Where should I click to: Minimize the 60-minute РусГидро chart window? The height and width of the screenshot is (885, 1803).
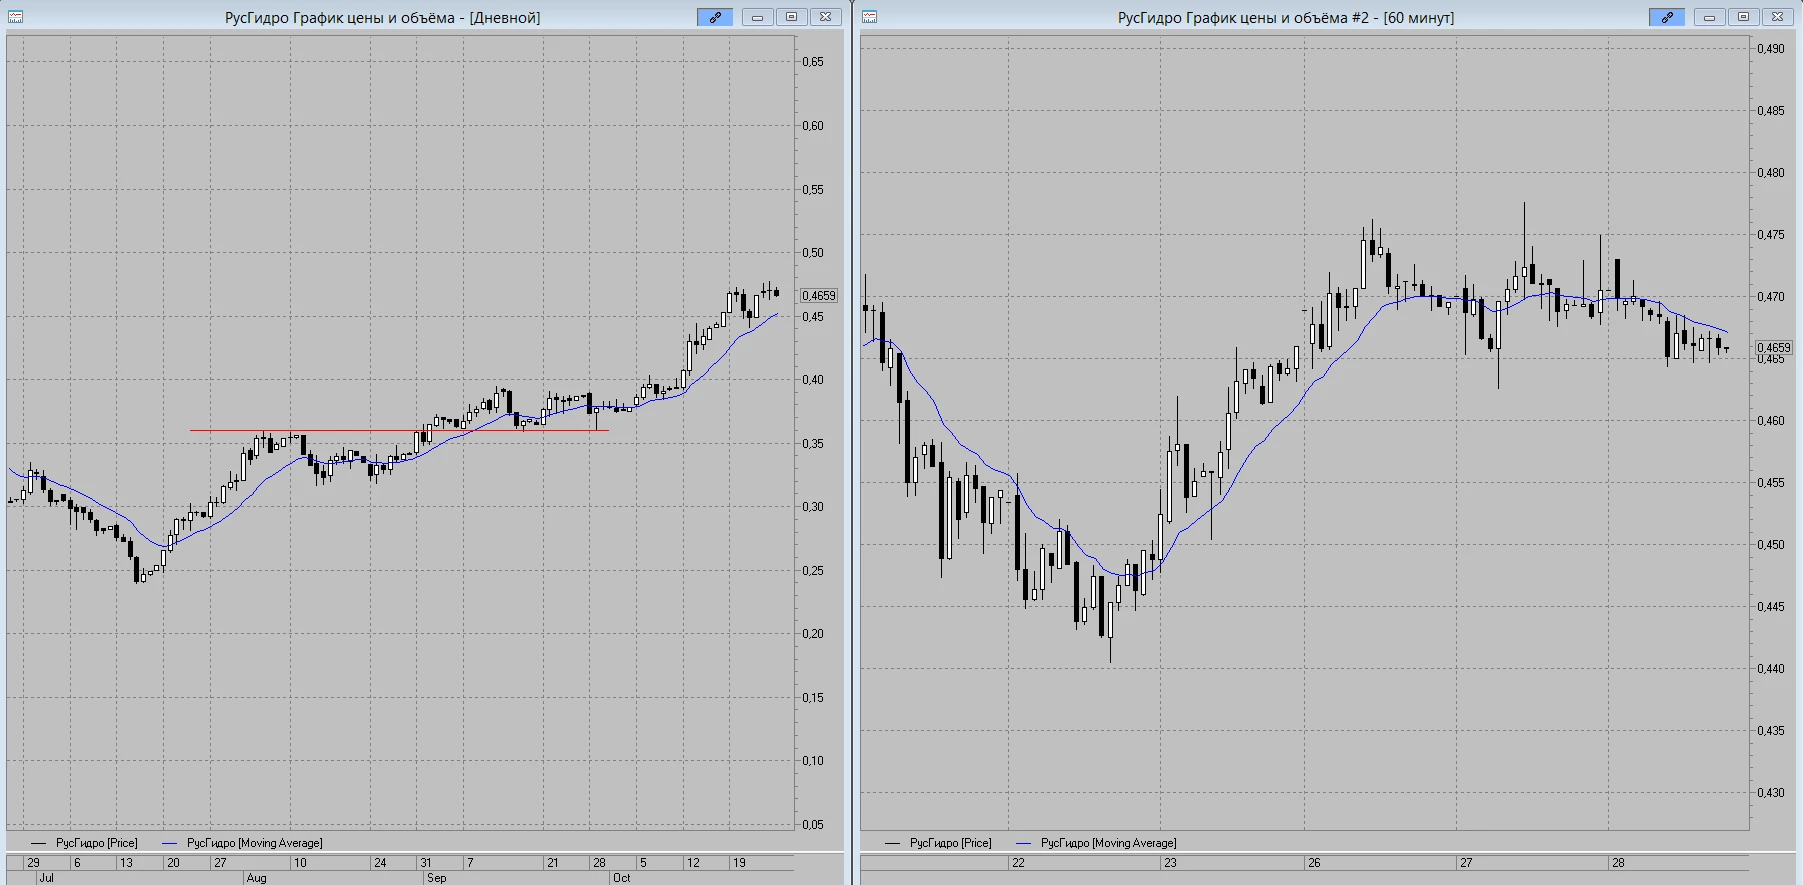[x=1709, y=17]
